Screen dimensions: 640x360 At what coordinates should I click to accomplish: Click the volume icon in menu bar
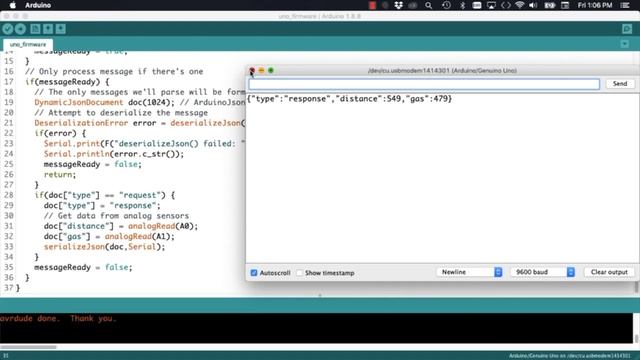(x=533, y=5)
